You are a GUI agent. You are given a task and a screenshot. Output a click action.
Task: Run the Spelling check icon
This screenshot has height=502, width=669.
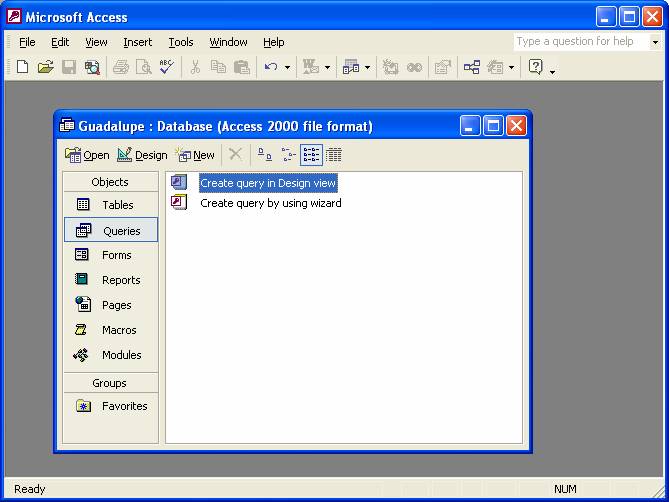click(166, 67)
